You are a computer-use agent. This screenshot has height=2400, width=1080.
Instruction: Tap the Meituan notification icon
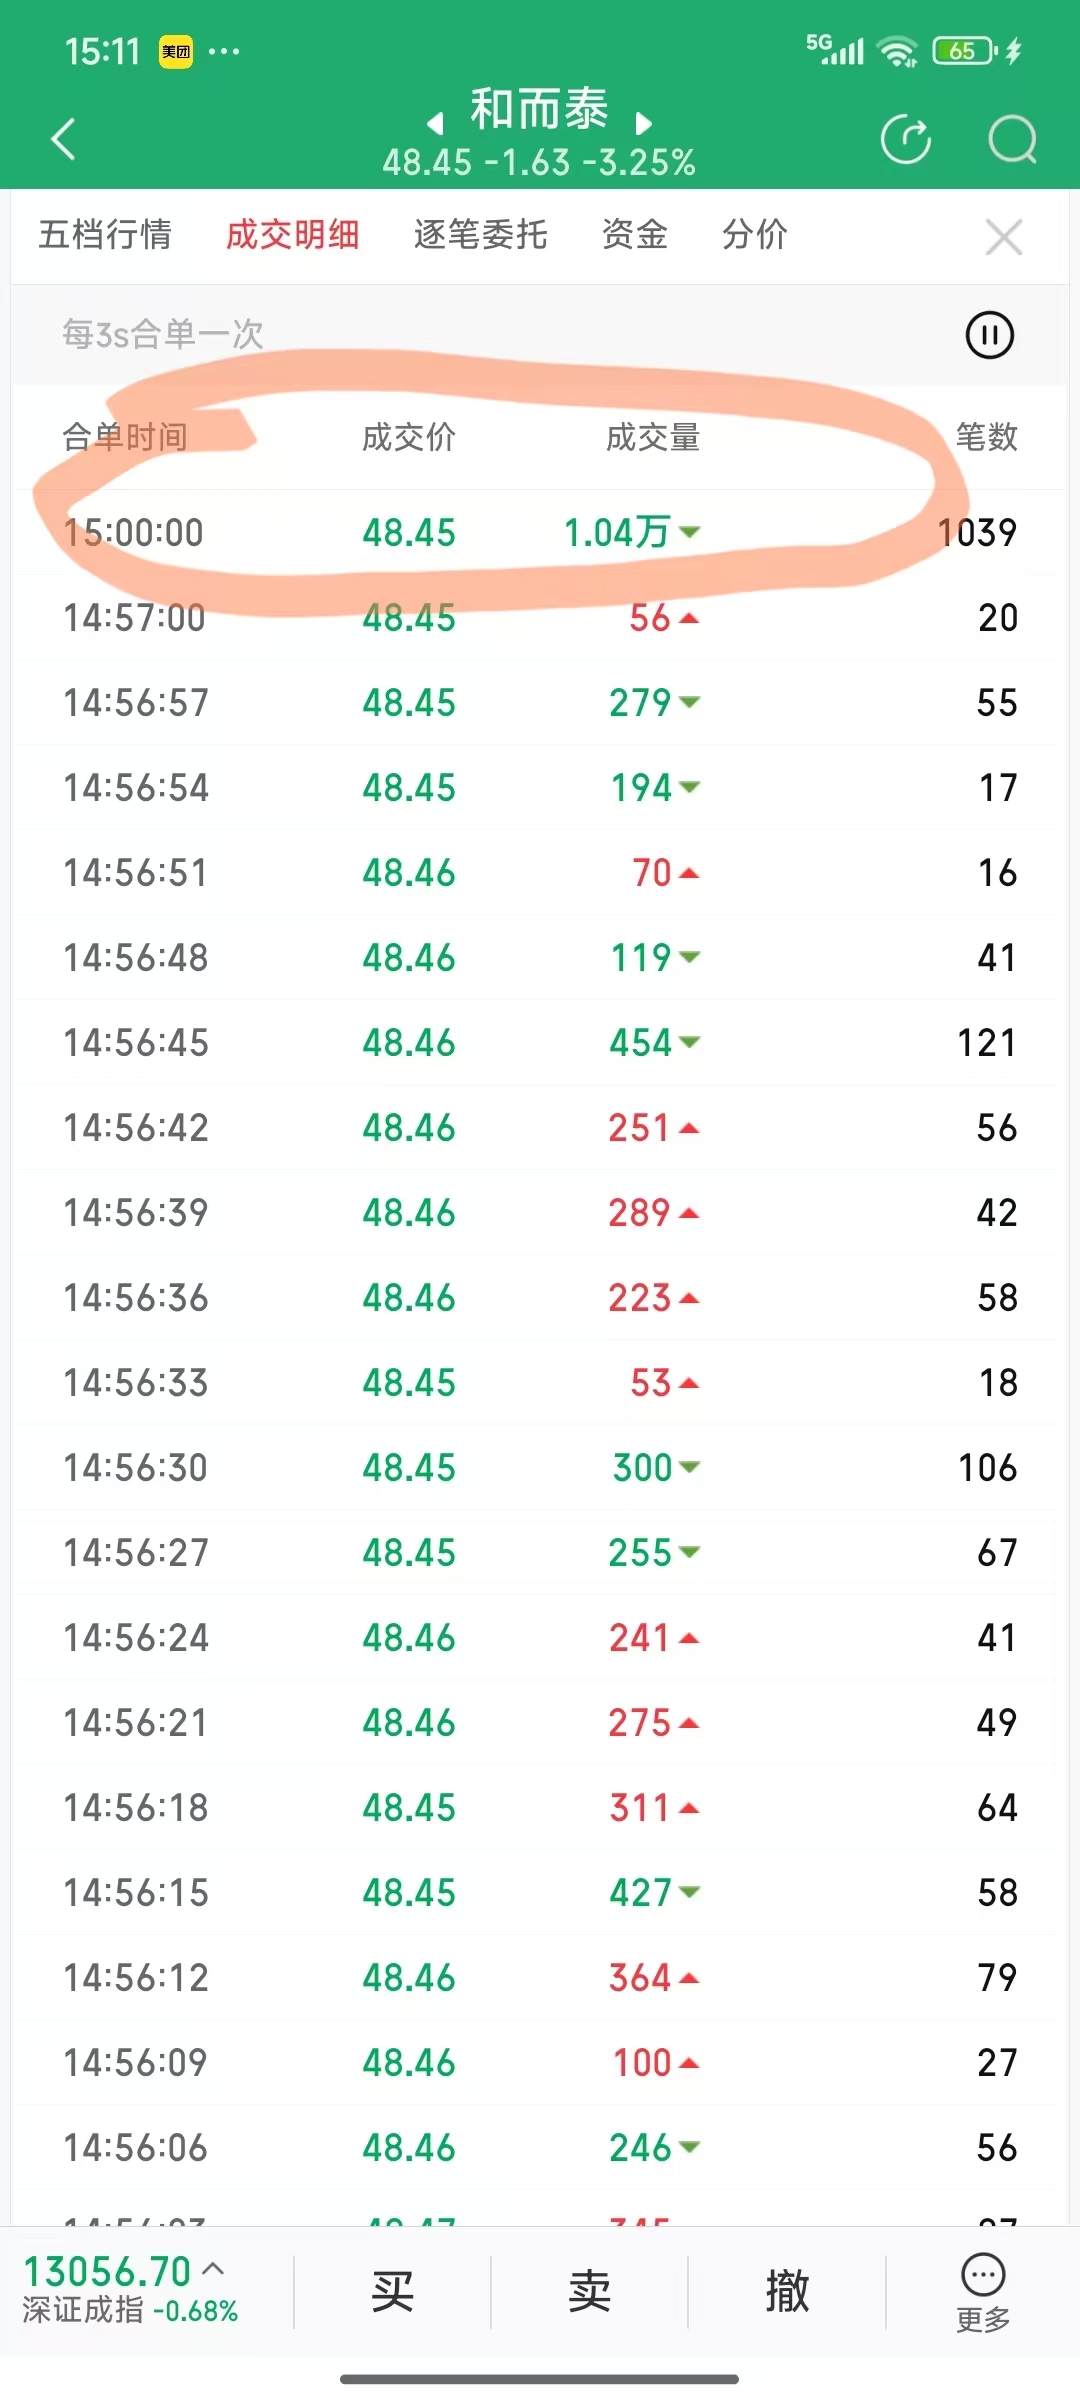[176, 51]
